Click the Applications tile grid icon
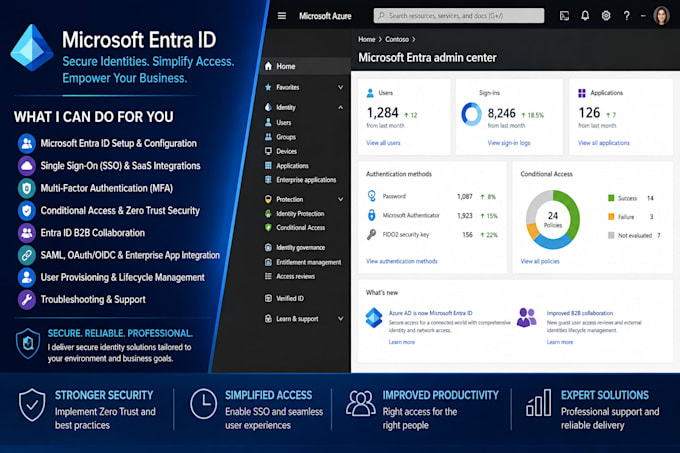Viewport: 680px width, 453px height. [x=582, y=93]
